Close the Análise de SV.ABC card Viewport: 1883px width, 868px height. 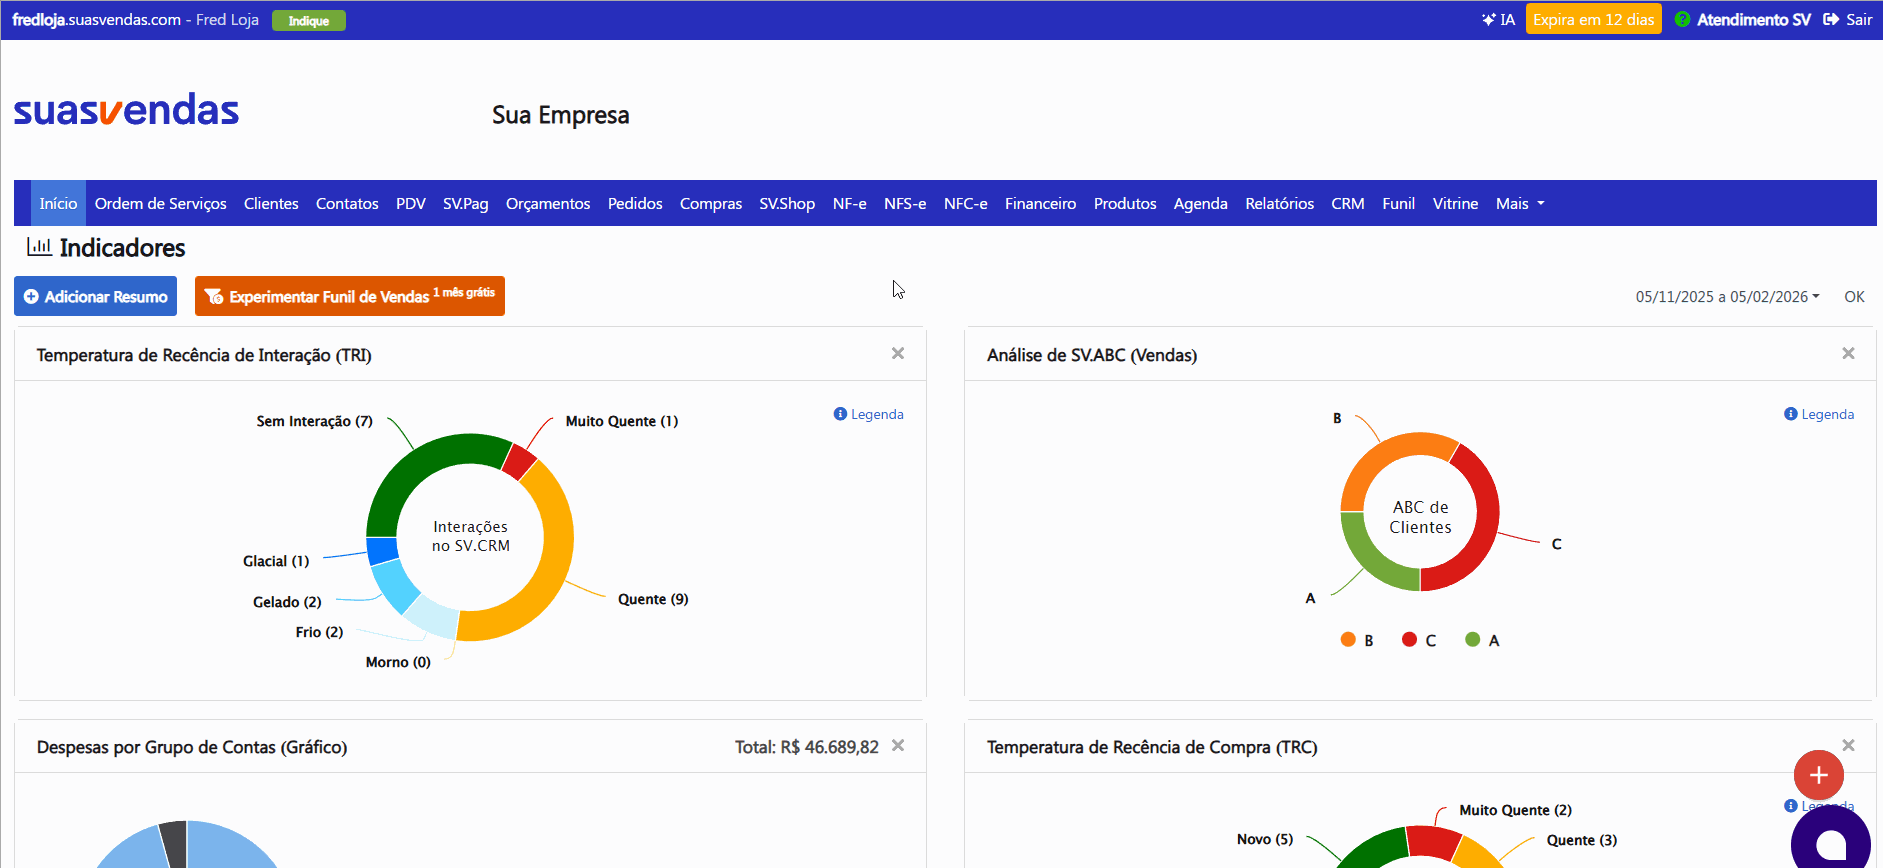[x=1848, y=353]
